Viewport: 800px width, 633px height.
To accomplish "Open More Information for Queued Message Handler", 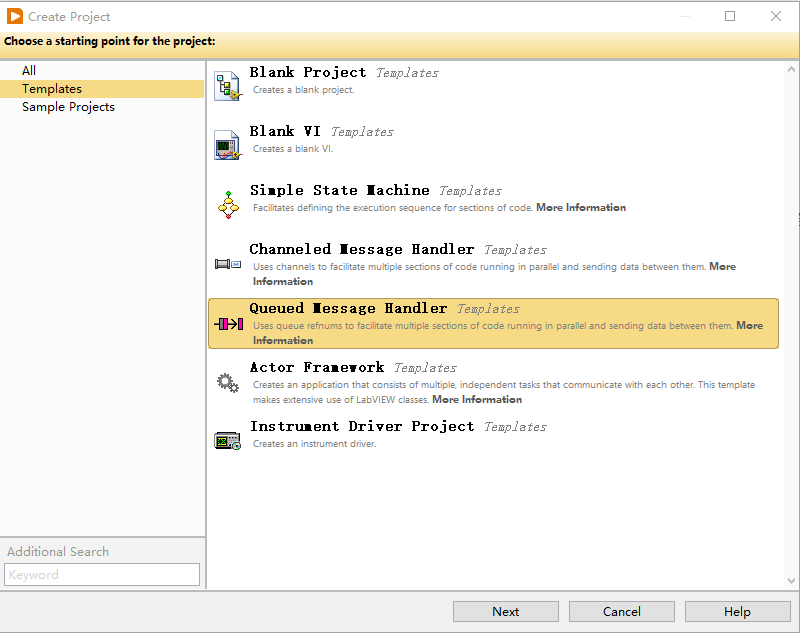I will (749, 325).
